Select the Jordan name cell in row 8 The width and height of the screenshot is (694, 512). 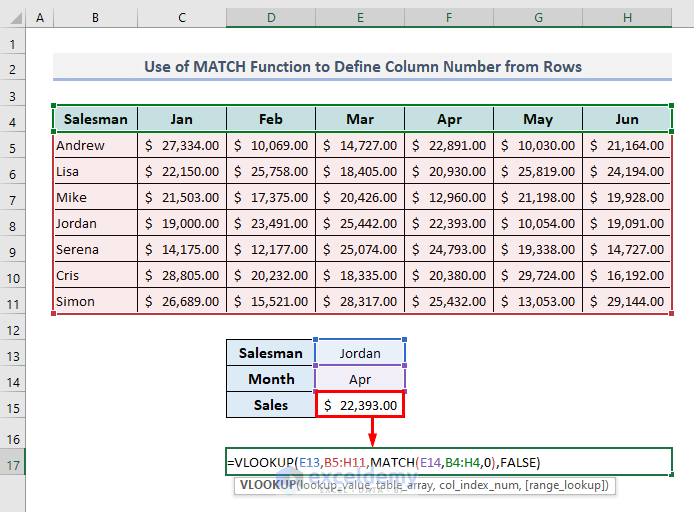(96, 223)
